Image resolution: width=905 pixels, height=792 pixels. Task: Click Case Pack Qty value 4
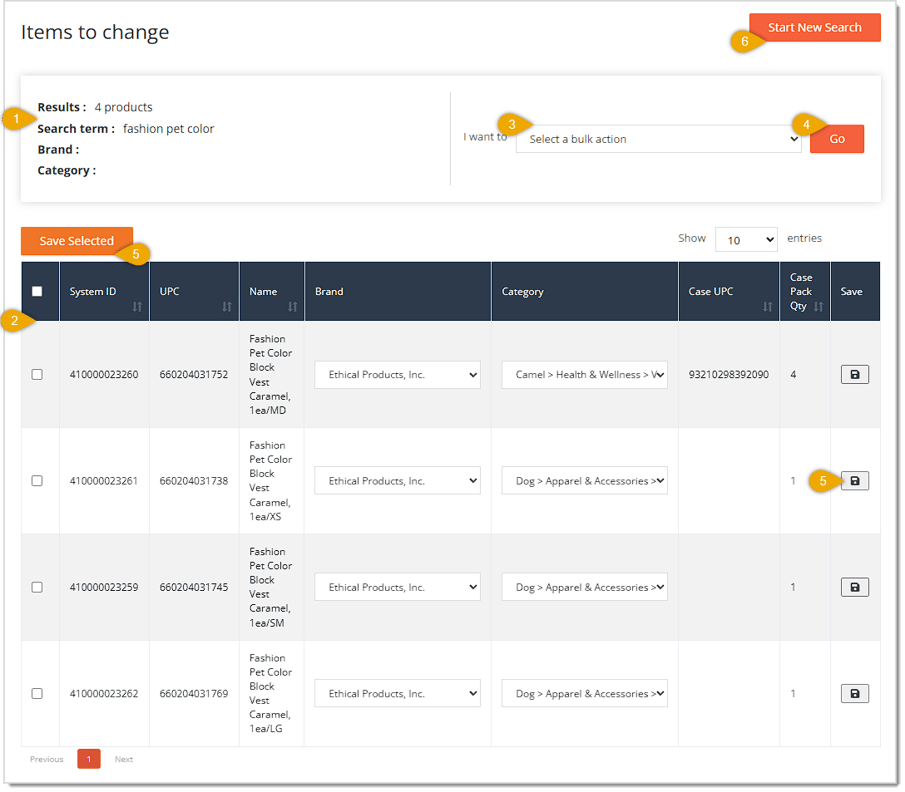point(793,375)
